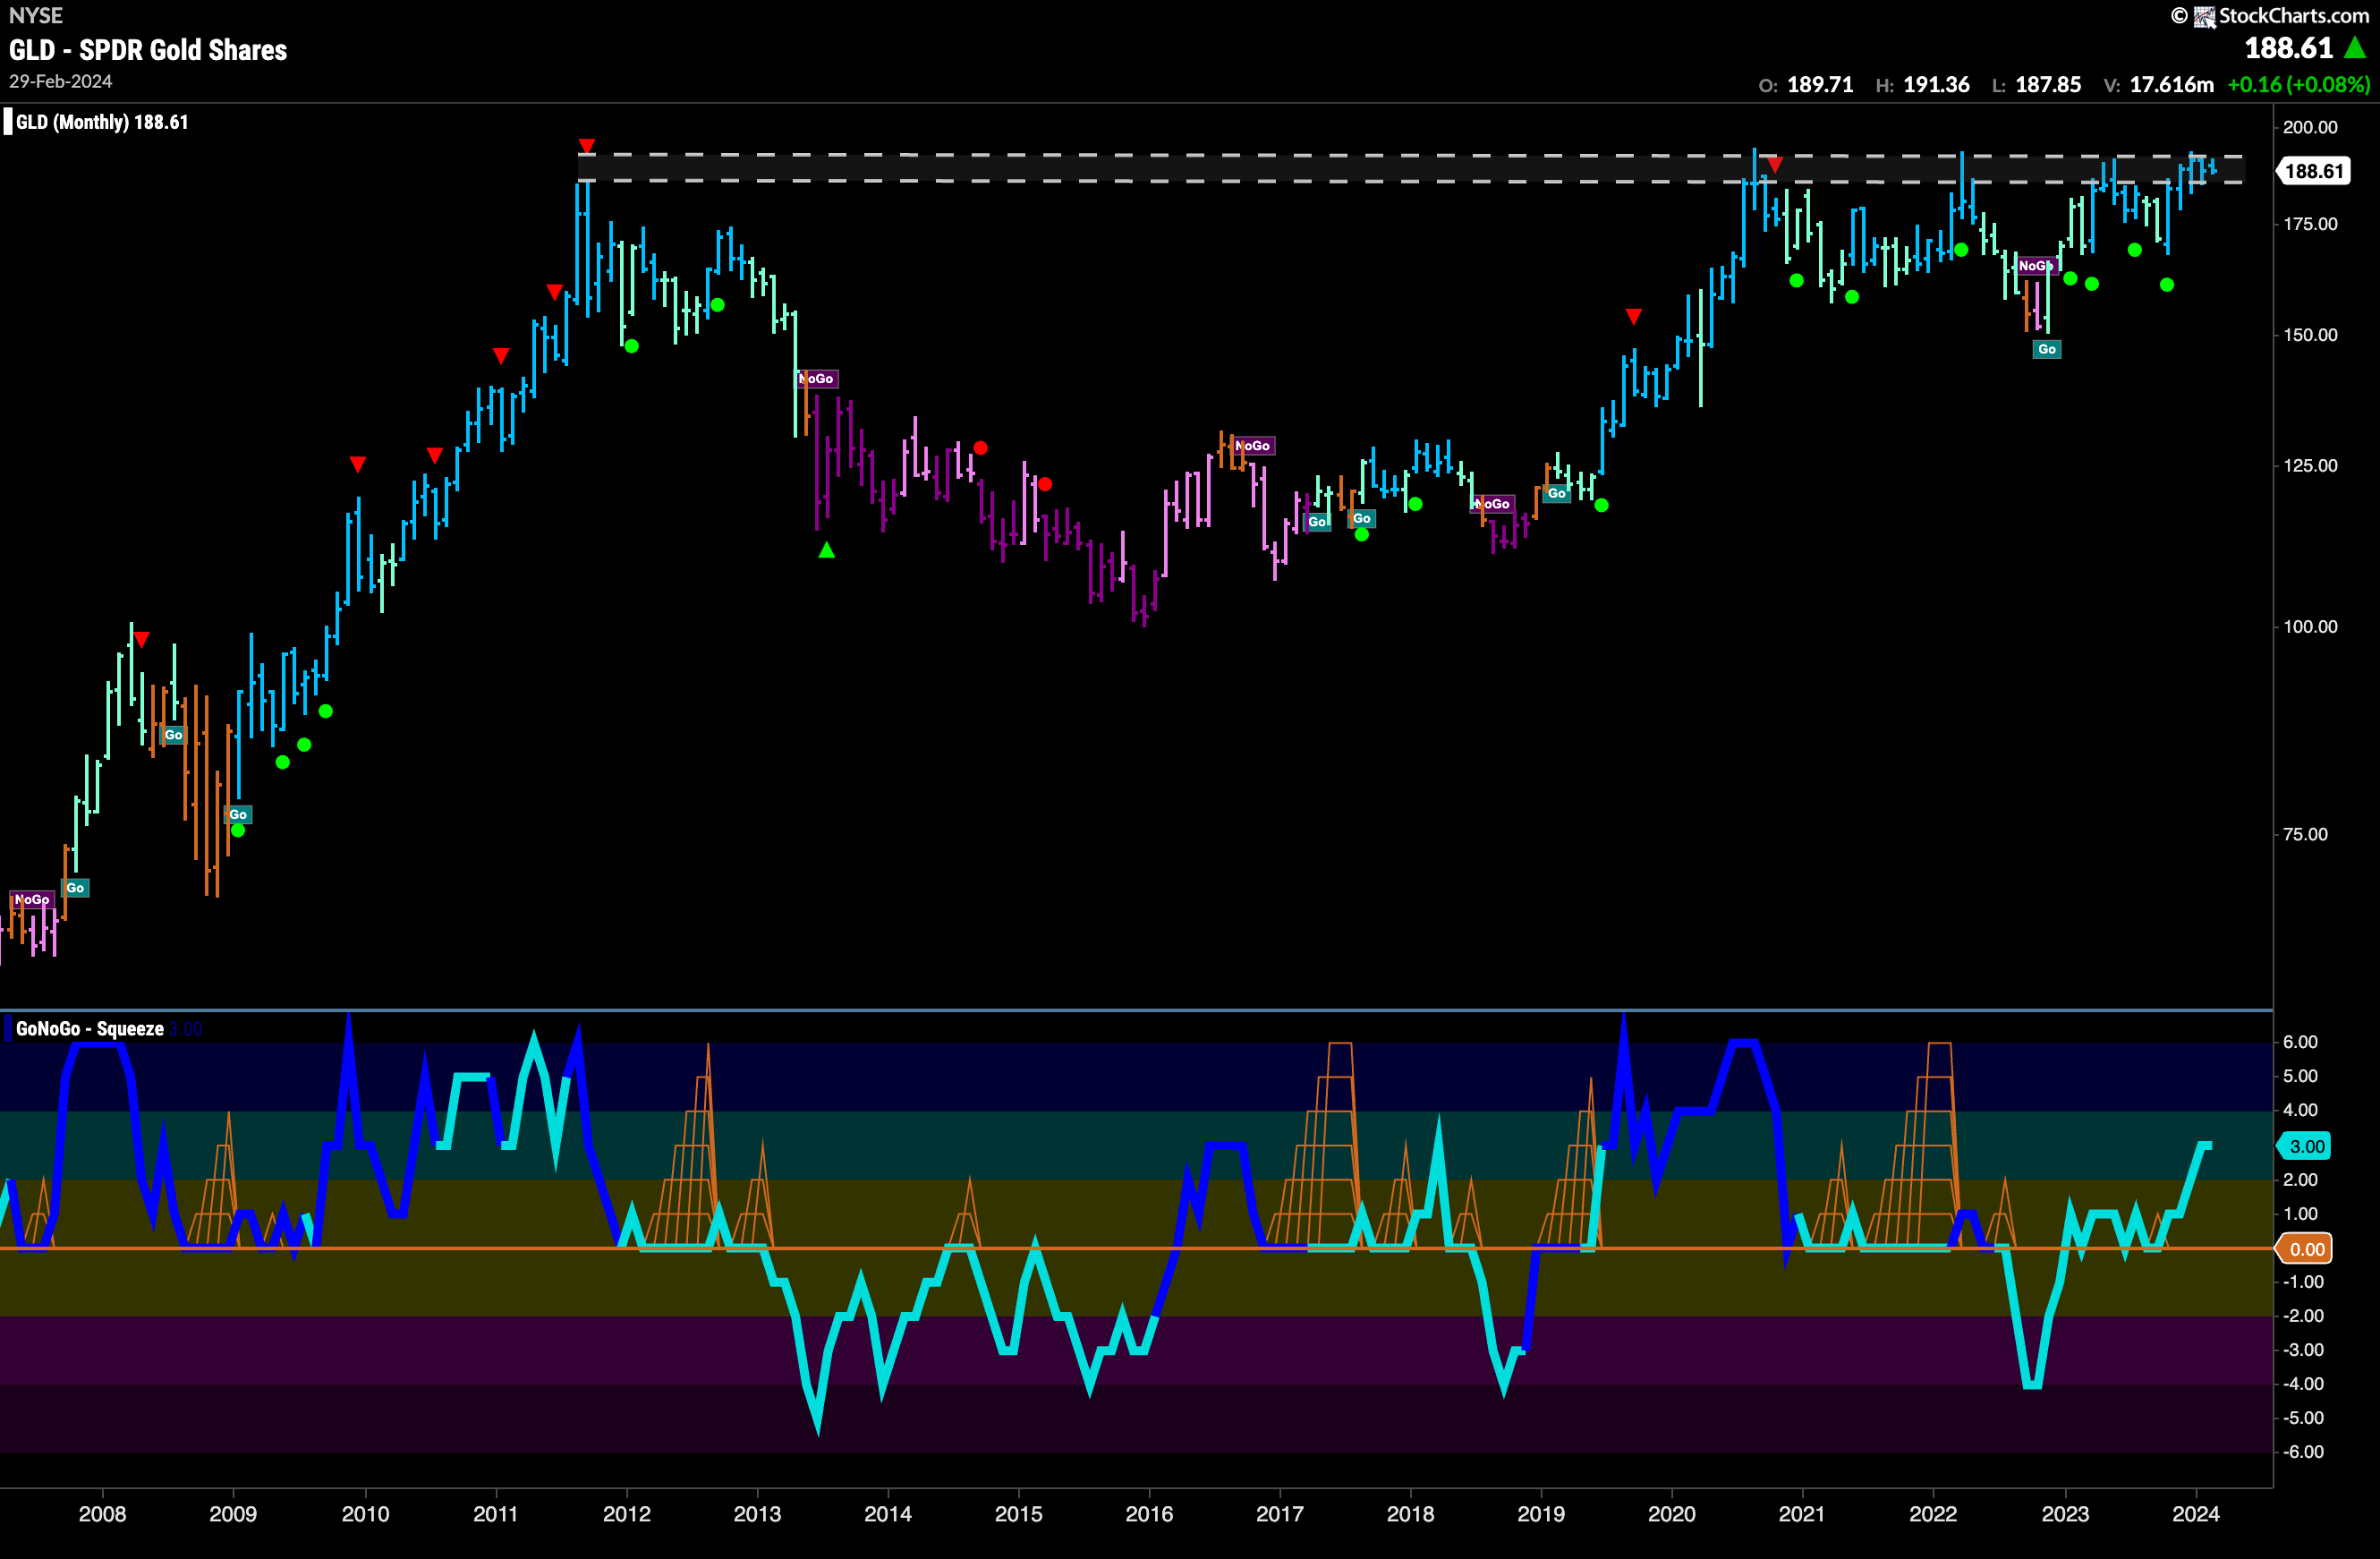Click the 100.00 price axis label

2310,627
